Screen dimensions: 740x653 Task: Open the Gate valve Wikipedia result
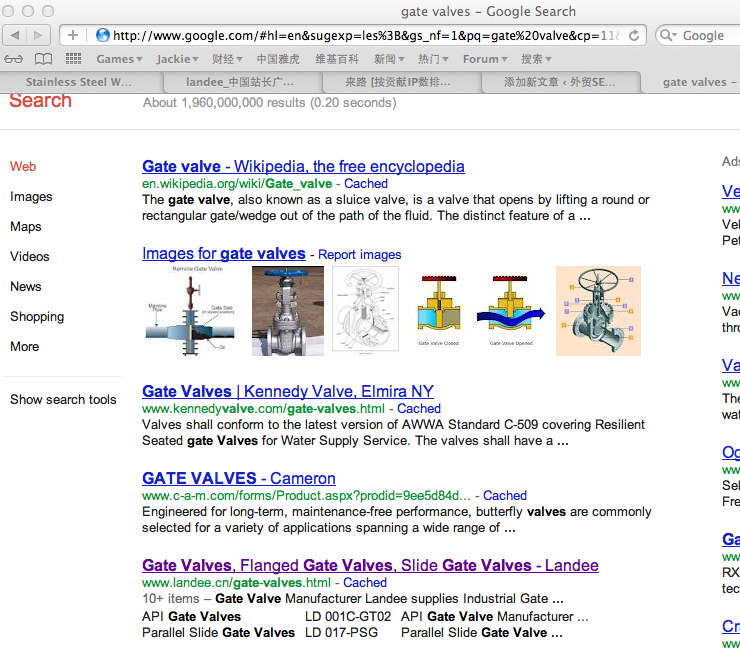click(x=303, y=167)
